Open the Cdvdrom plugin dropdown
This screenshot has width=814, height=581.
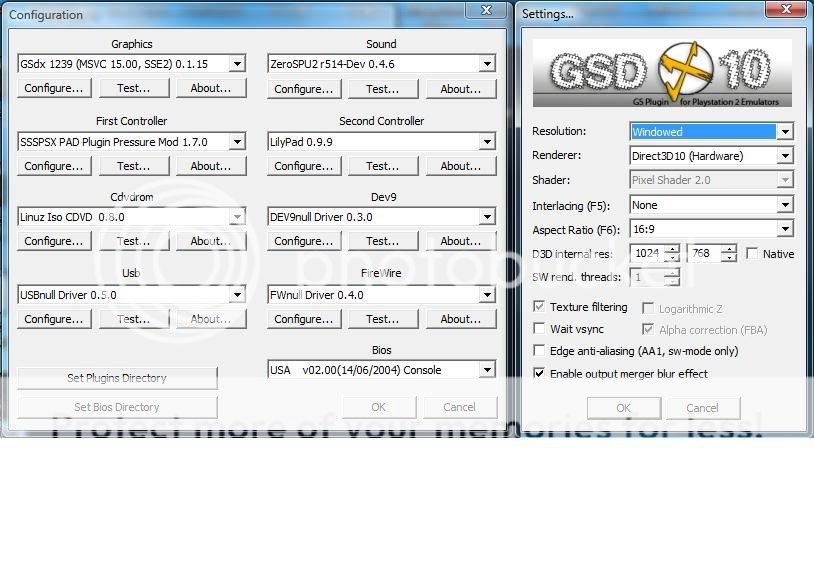(131, 217)
